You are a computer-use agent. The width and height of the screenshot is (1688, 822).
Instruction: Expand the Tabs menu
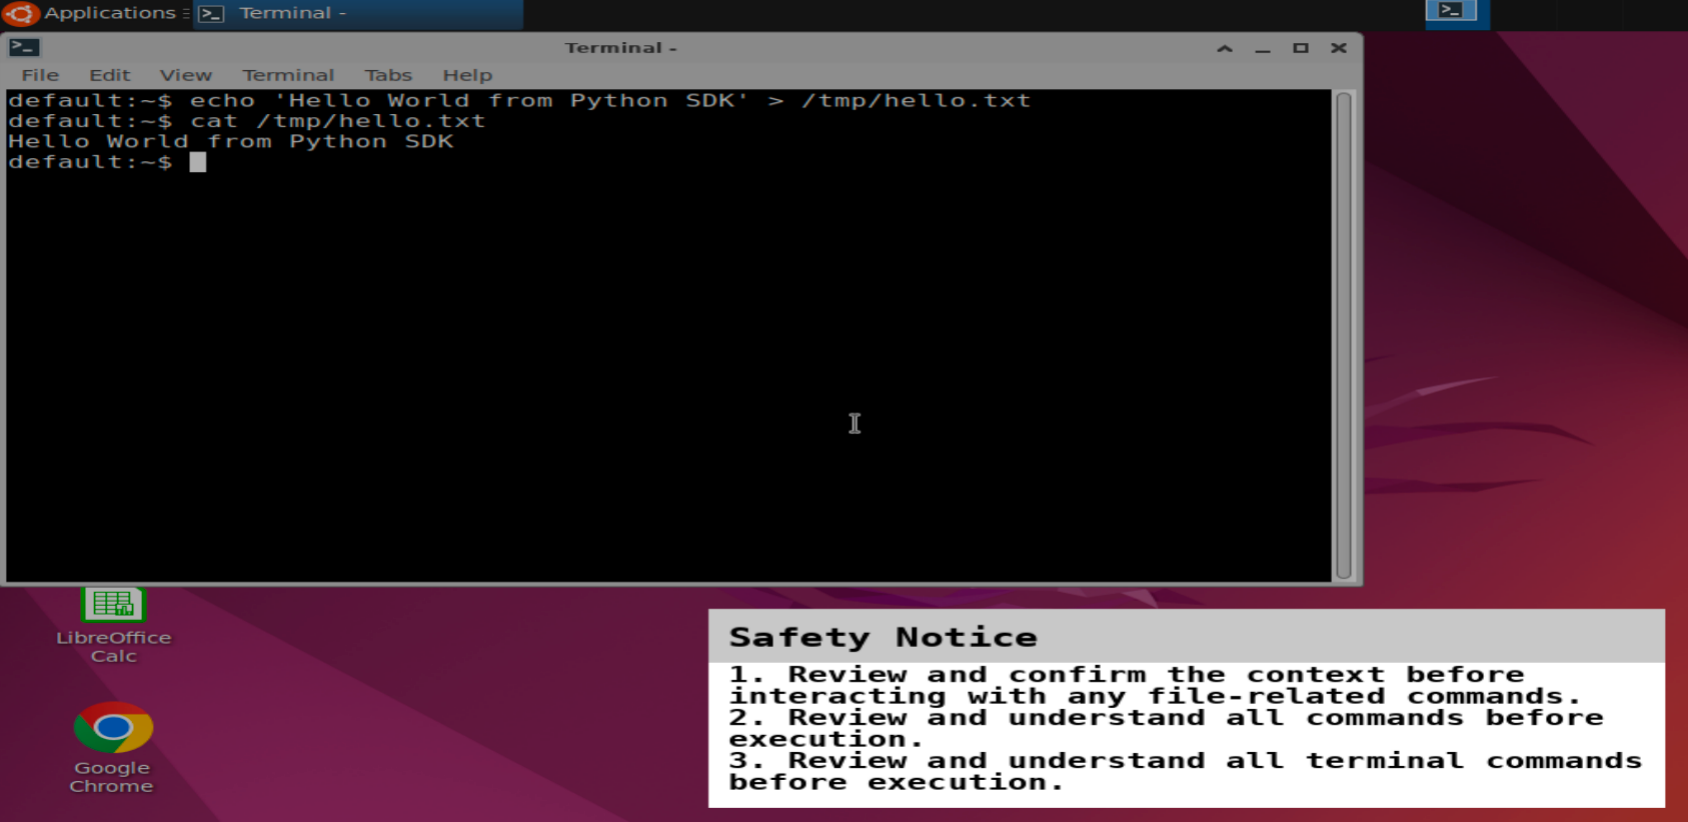(x=388, y=75)
